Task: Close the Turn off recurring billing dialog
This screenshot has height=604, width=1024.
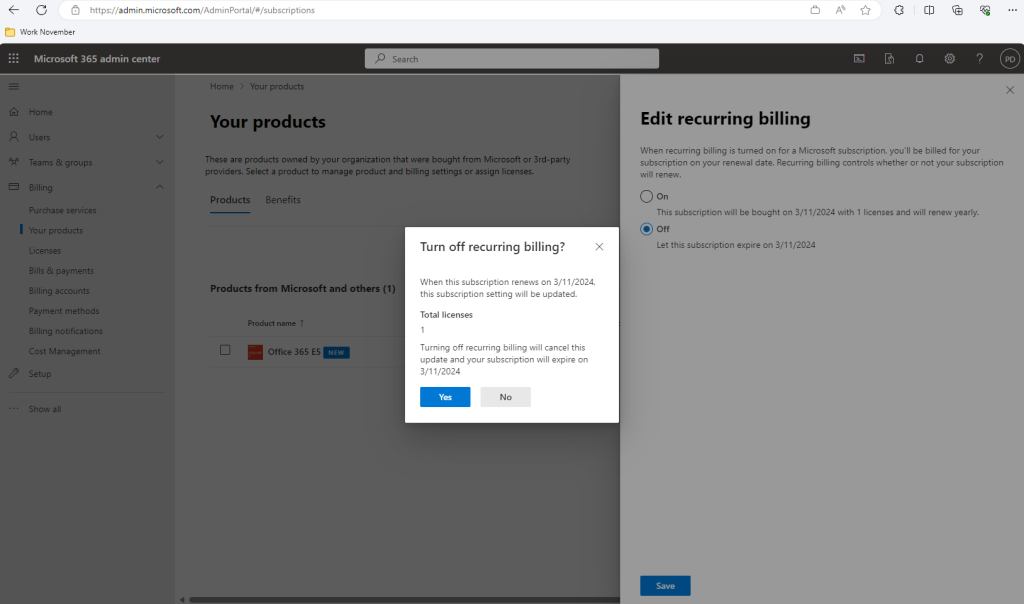Action: pos(600,247)
